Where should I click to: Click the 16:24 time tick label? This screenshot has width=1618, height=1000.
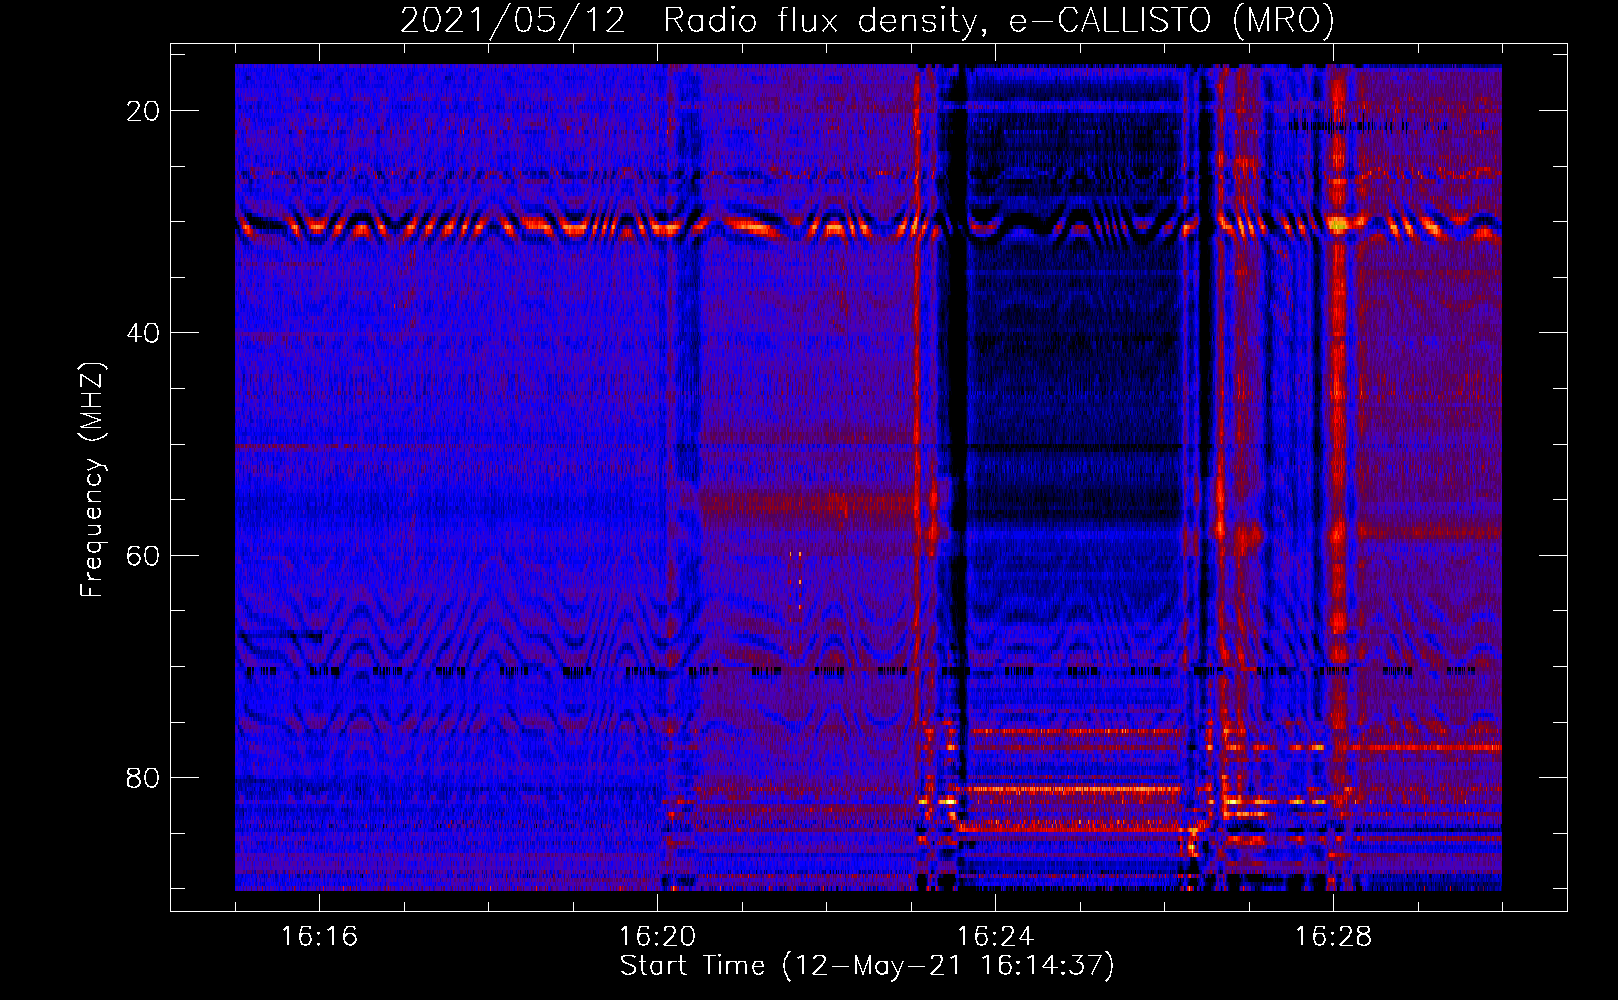pos(995,937)
